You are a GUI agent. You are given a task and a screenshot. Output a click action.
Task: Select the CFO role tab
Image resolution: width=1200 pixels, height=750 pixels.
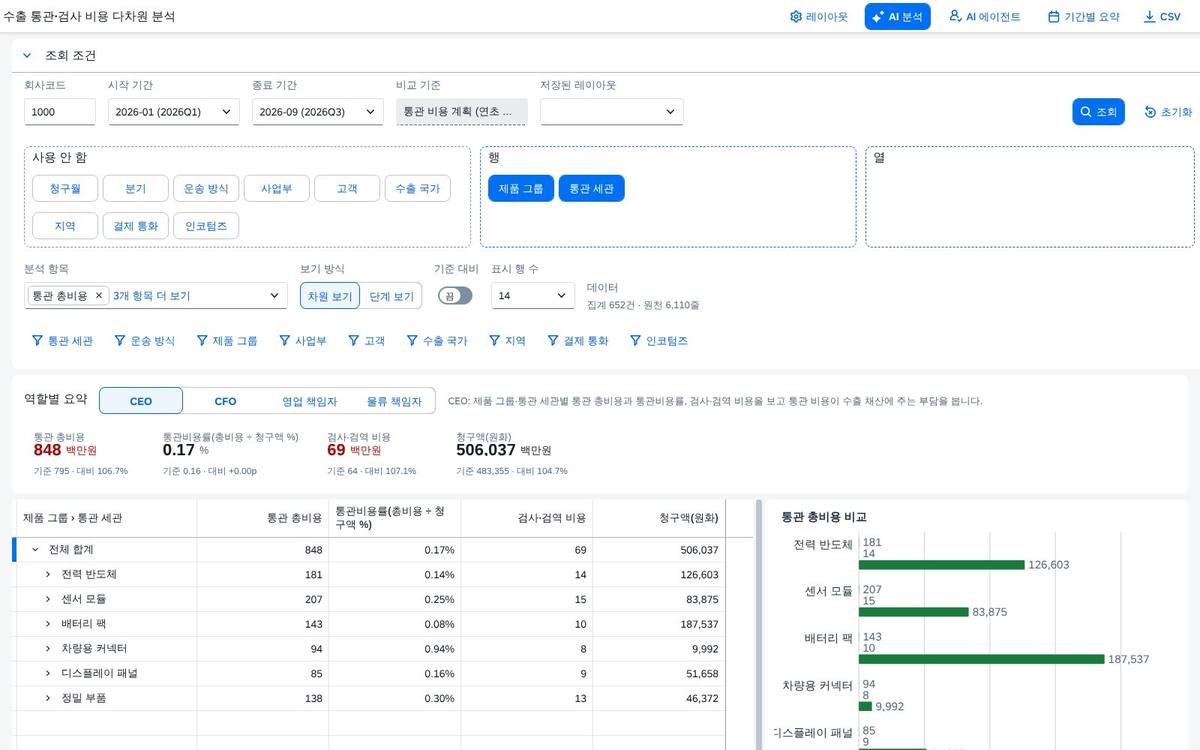(226, 401)
